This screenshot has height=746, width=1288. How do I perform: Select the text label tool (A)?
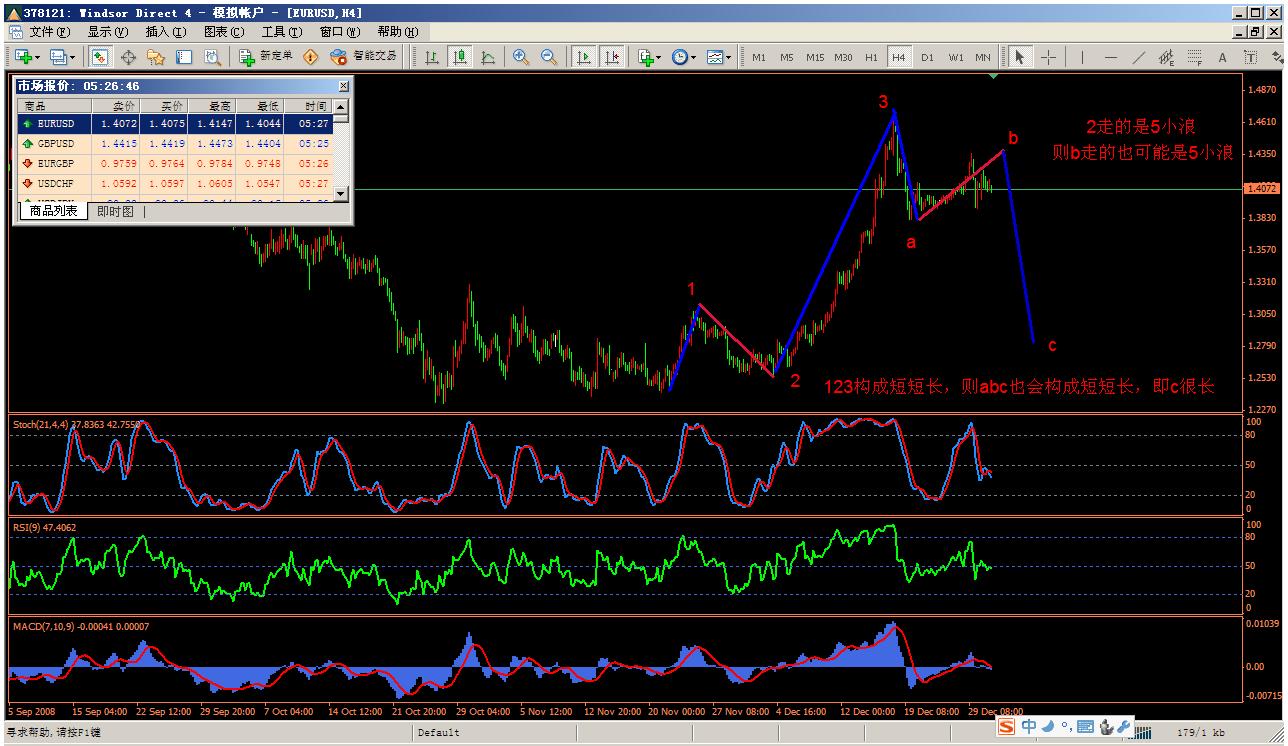click(x=1222, y=57)
